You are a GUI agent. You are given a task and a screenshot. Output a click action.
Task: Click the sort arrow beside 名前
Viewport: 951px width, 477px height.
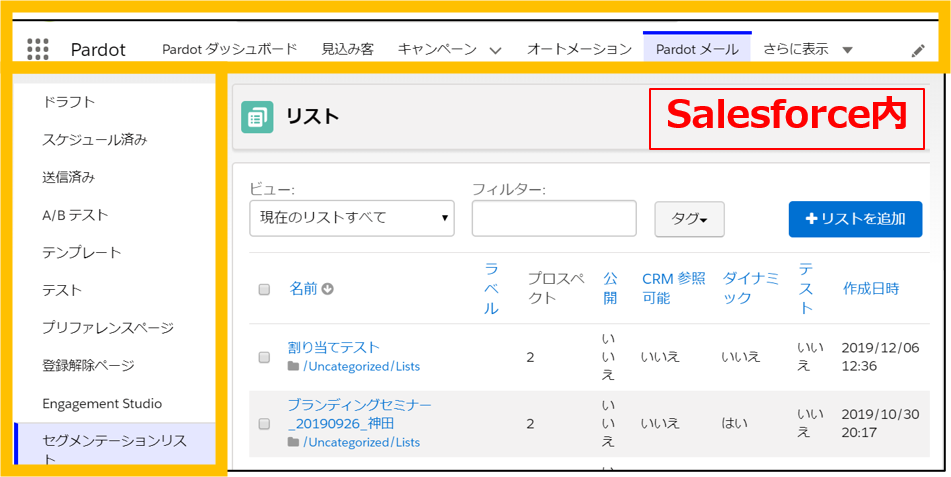click(x=327, y=289)
